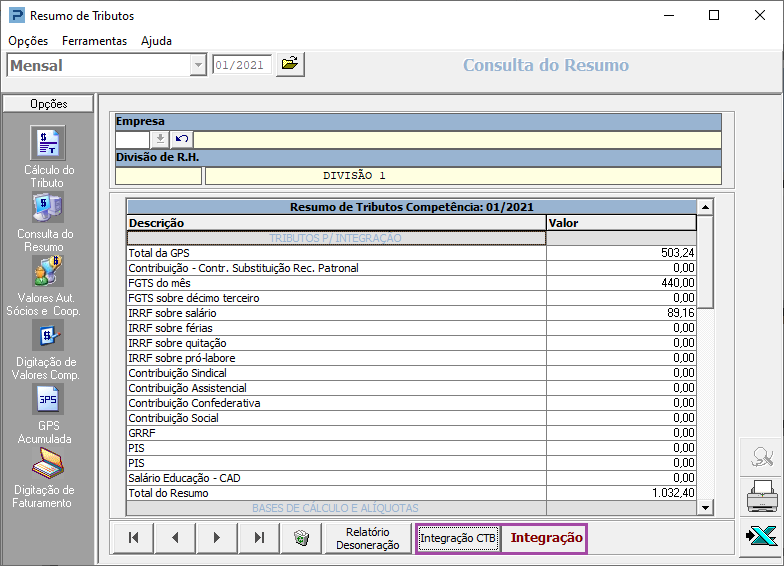Open Digitação de Faturamento icon
Image resolution: width=784 pixels, height=566 pixels.
point(48,463)
